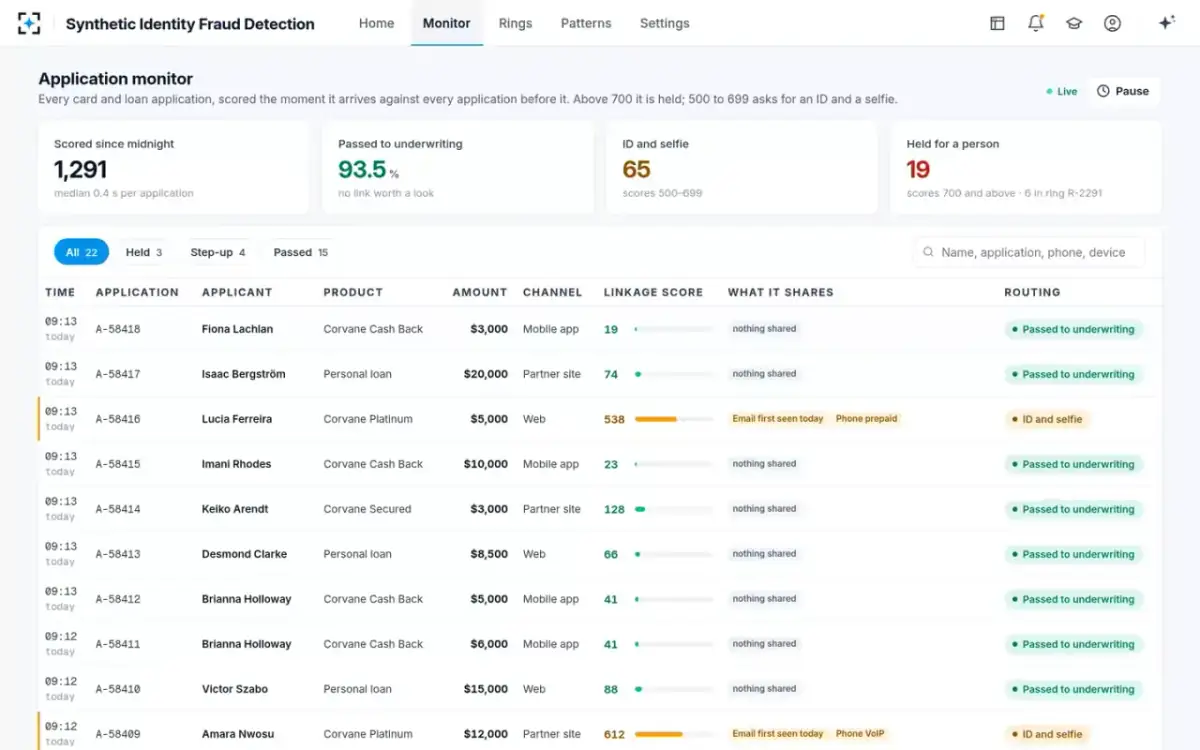Screen dimensions: 1200x750
Task: Sort by the Routing column header
Action: 1032,293
